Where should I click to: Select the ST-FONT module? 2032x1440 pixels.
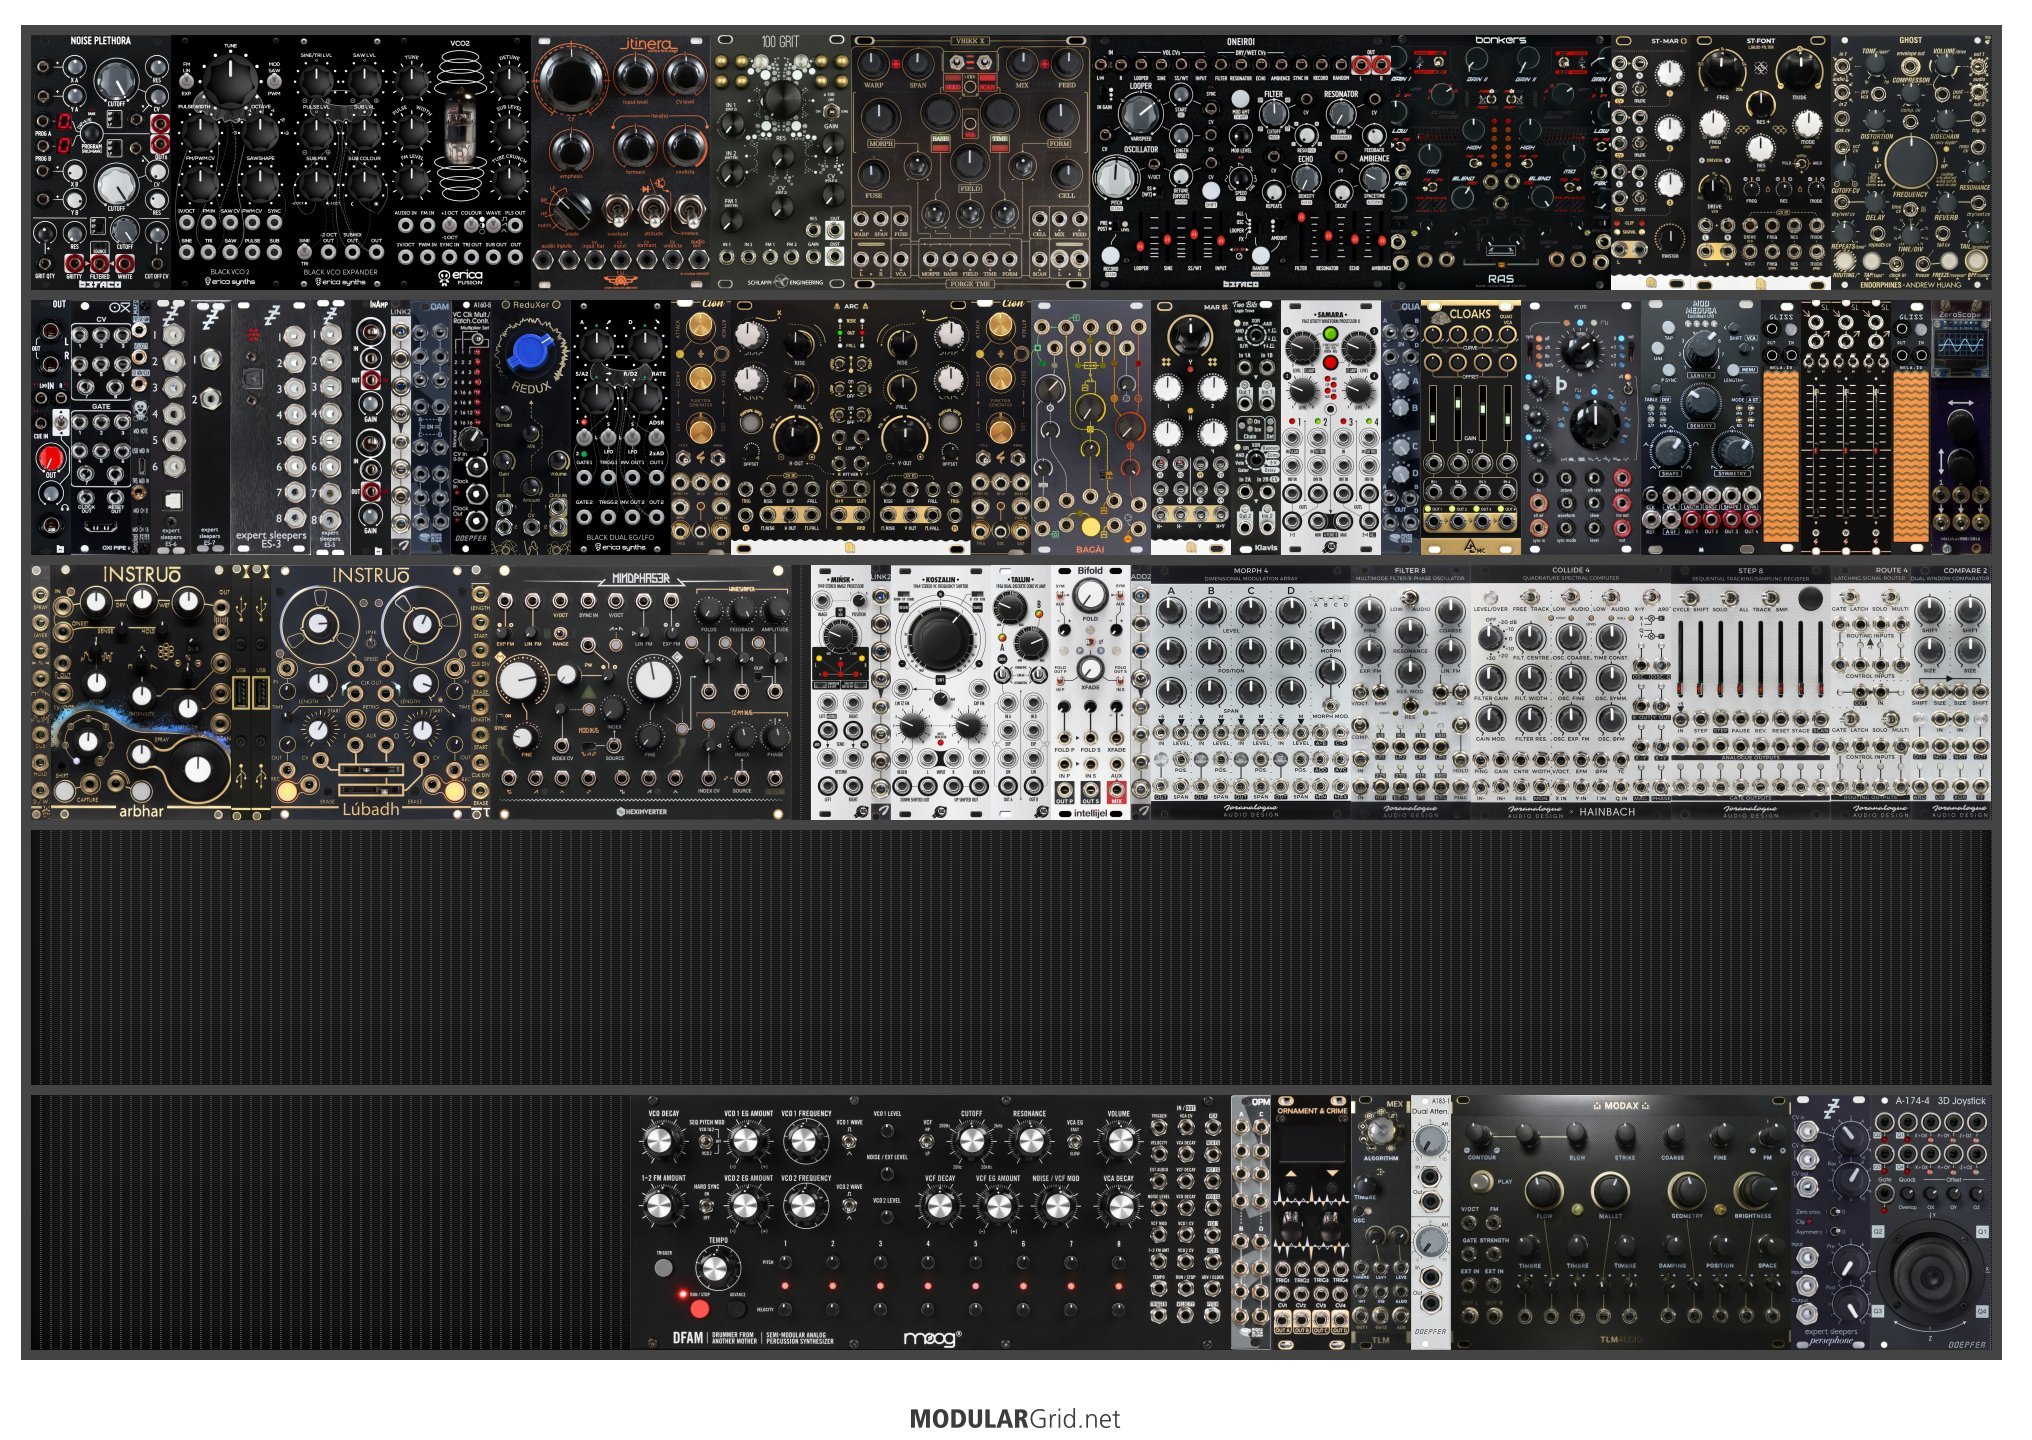point(1761,163)
